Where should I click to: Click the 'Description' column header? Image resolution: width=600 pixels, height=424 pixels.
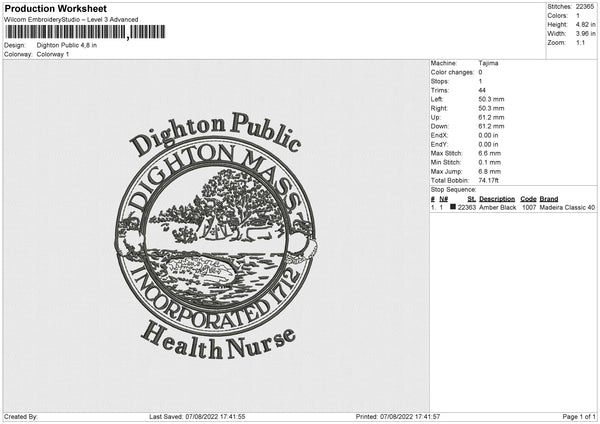497,199
